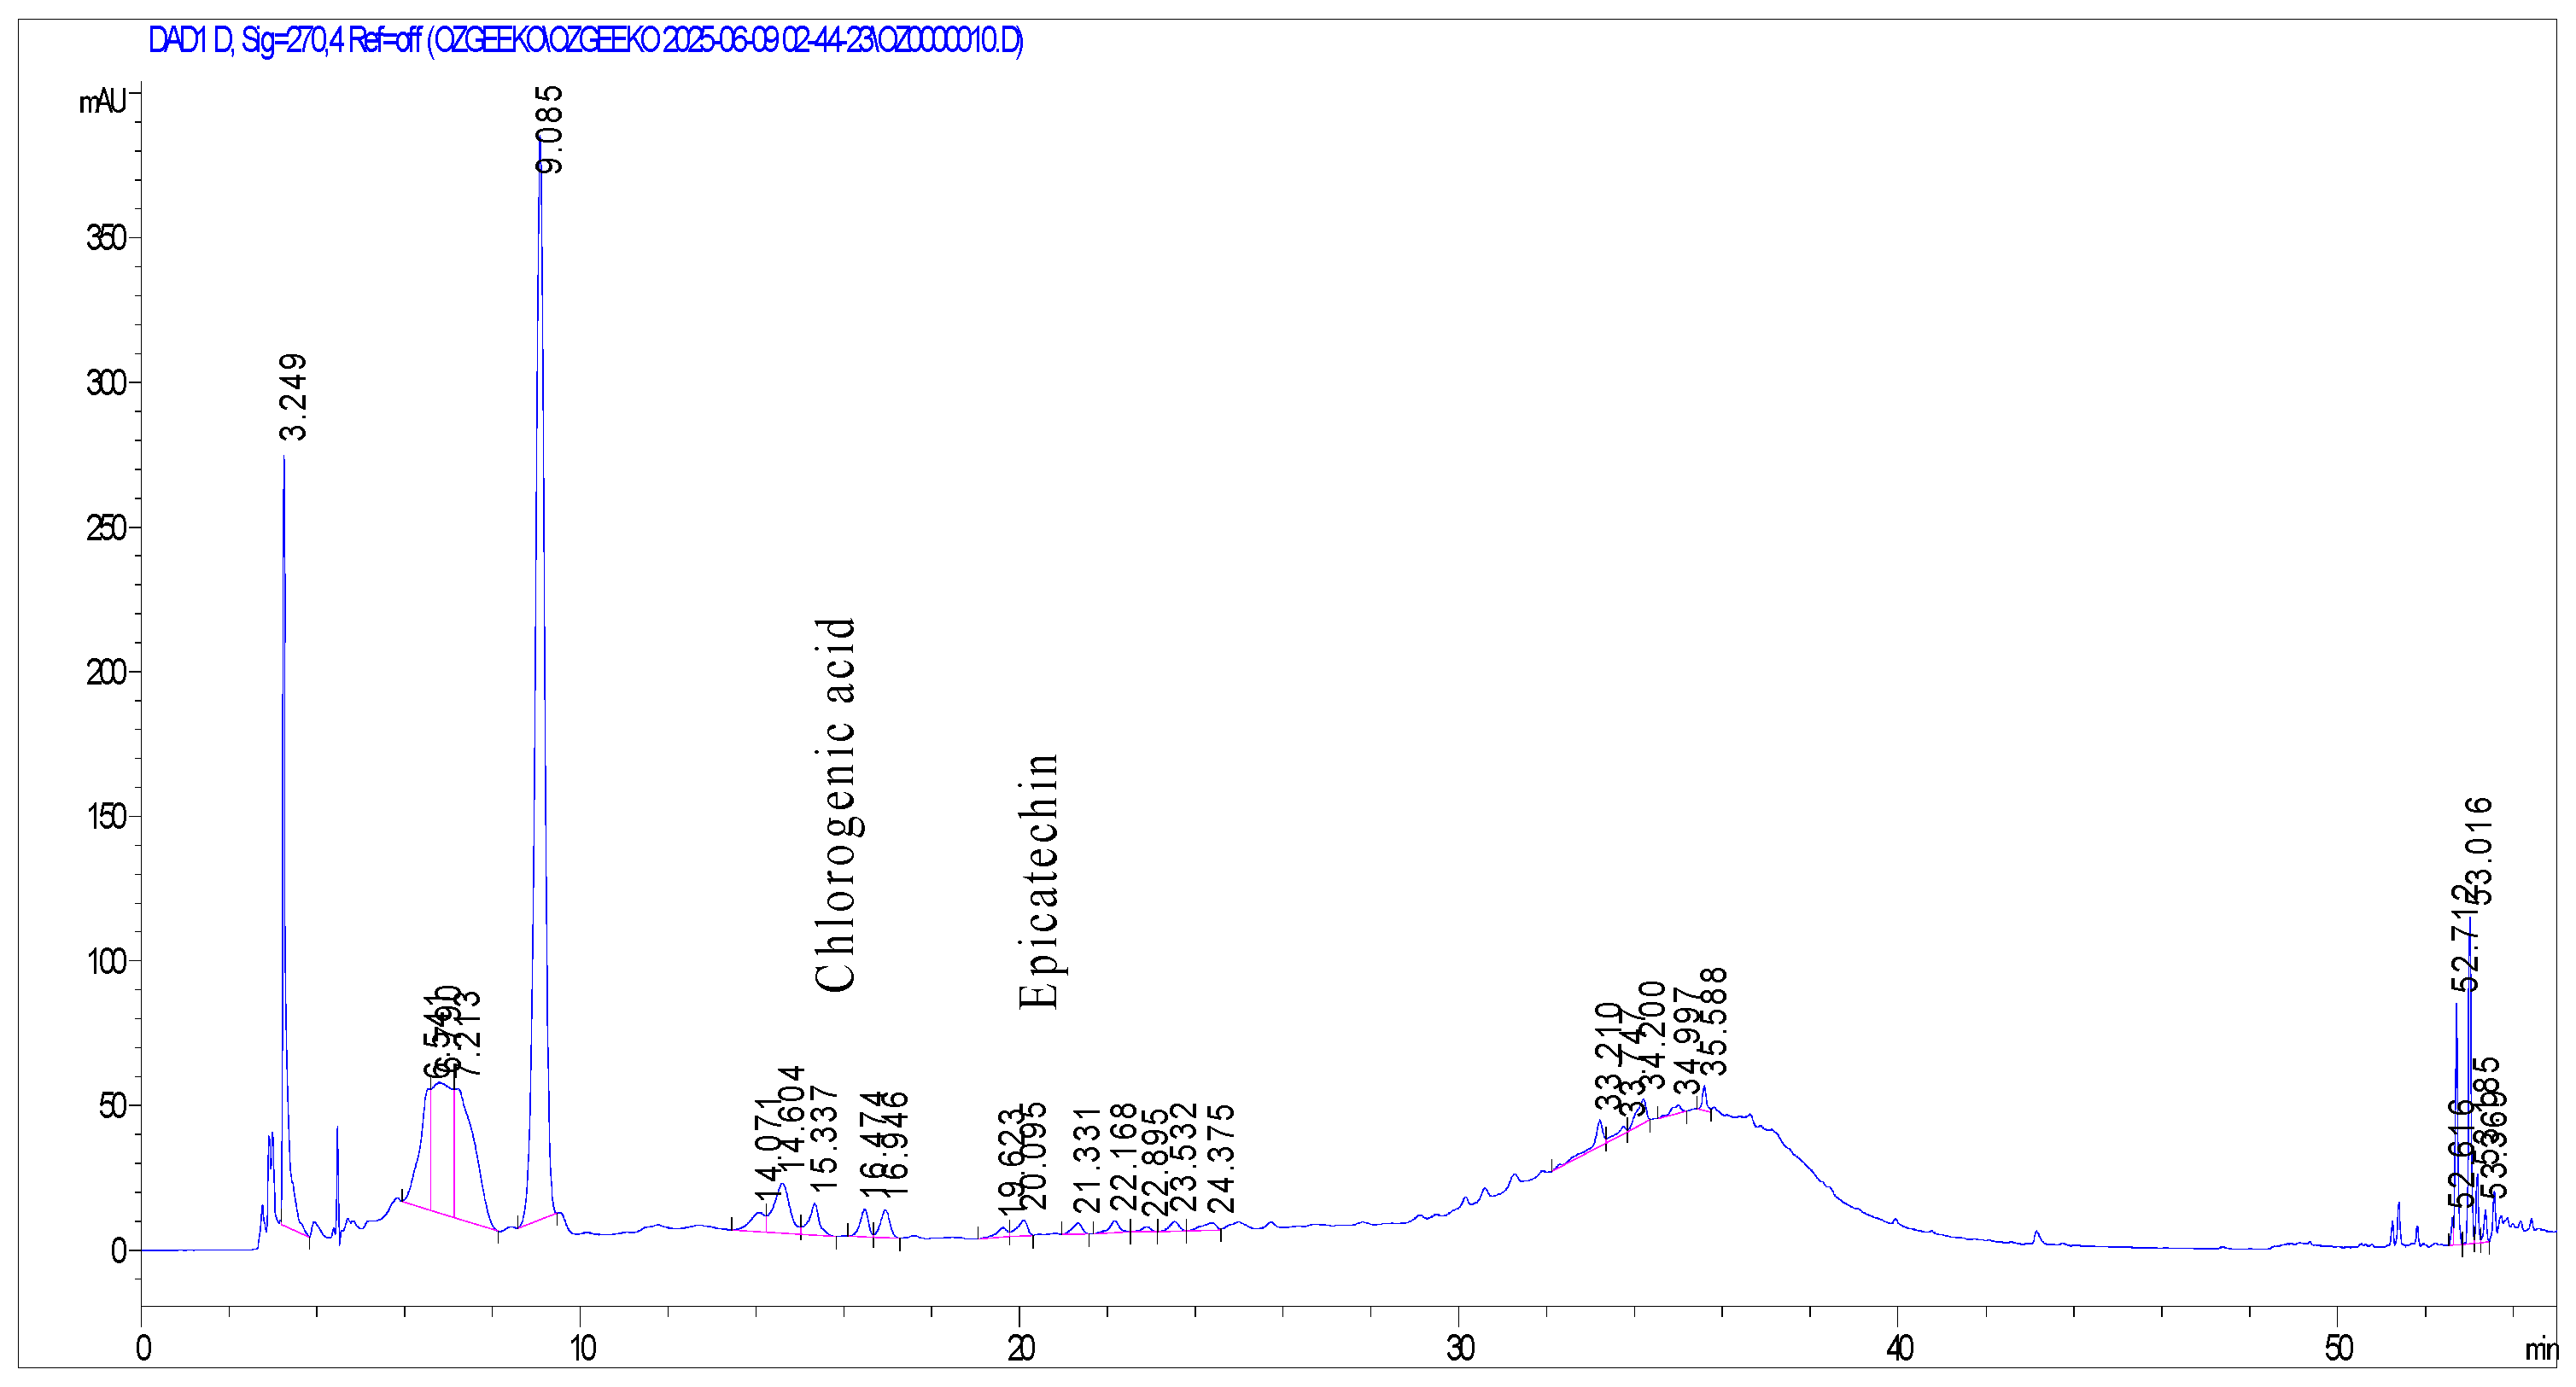Click the 15.337 peak label
This screenshot has width=2576, height=1387.
point(823,1138)
